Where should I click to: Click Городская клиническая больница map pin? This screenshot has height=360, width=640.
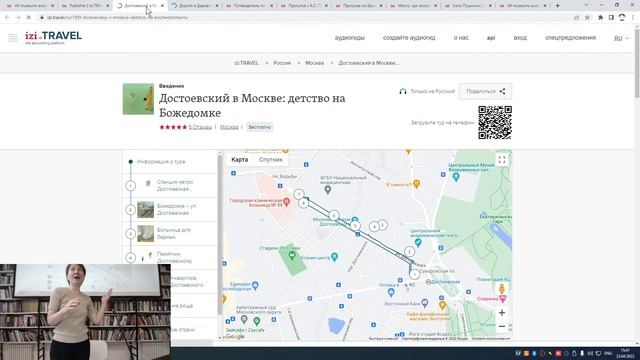point(287,201)
